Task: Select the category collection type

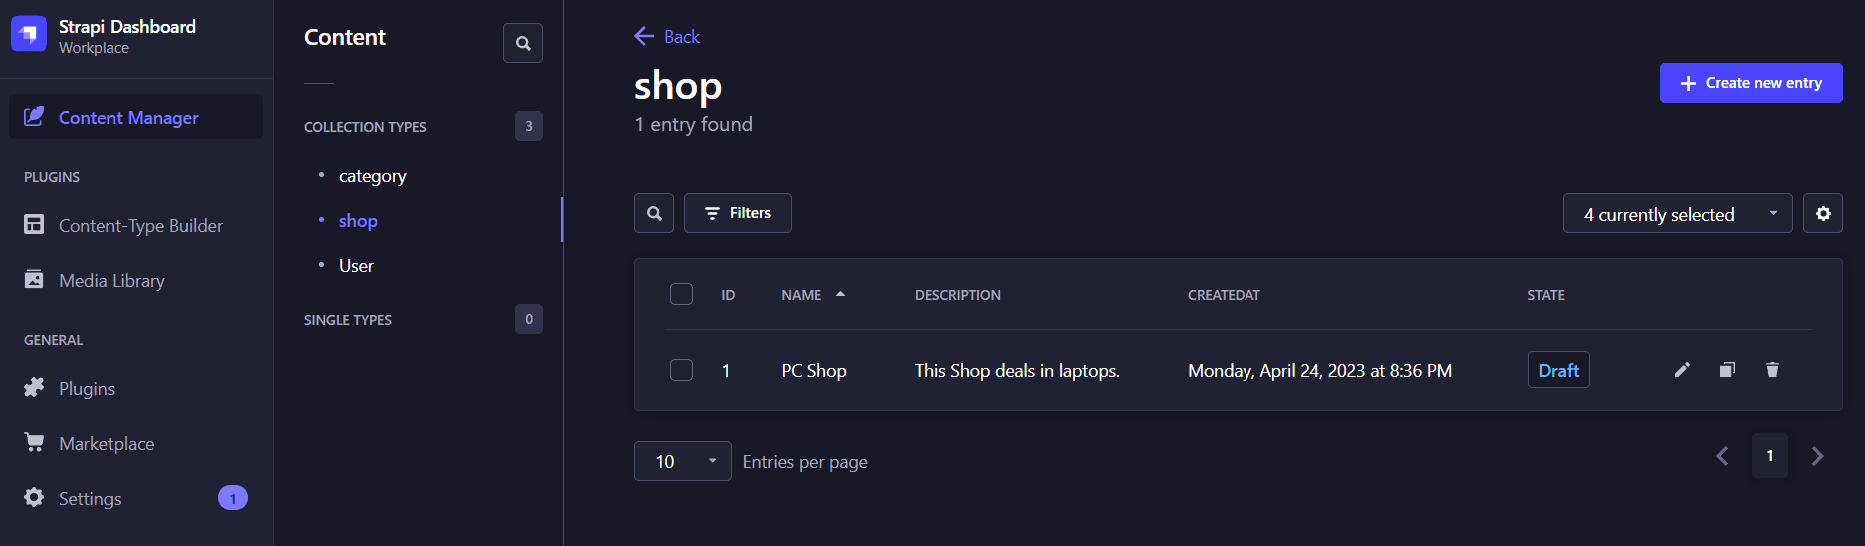Action: [x=372, y=176]
